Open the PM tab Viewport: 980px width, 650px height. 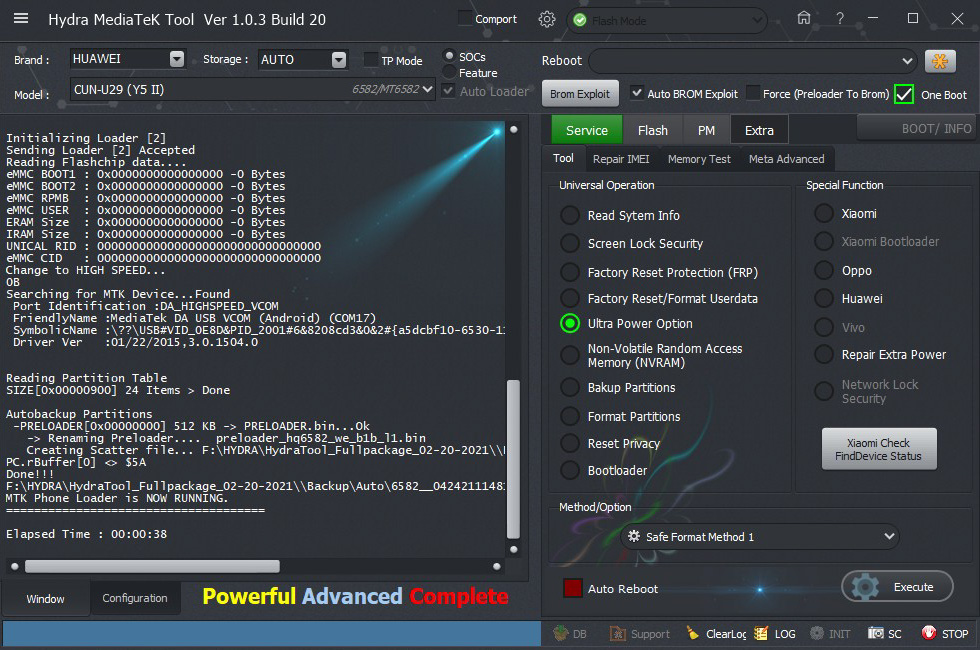click(x=706, y=130)
